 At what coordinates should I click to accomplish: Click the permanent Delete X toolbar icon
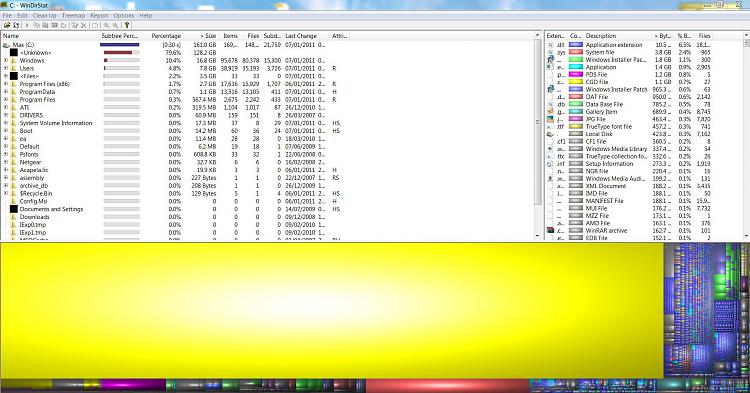click(x=84, y=25)
